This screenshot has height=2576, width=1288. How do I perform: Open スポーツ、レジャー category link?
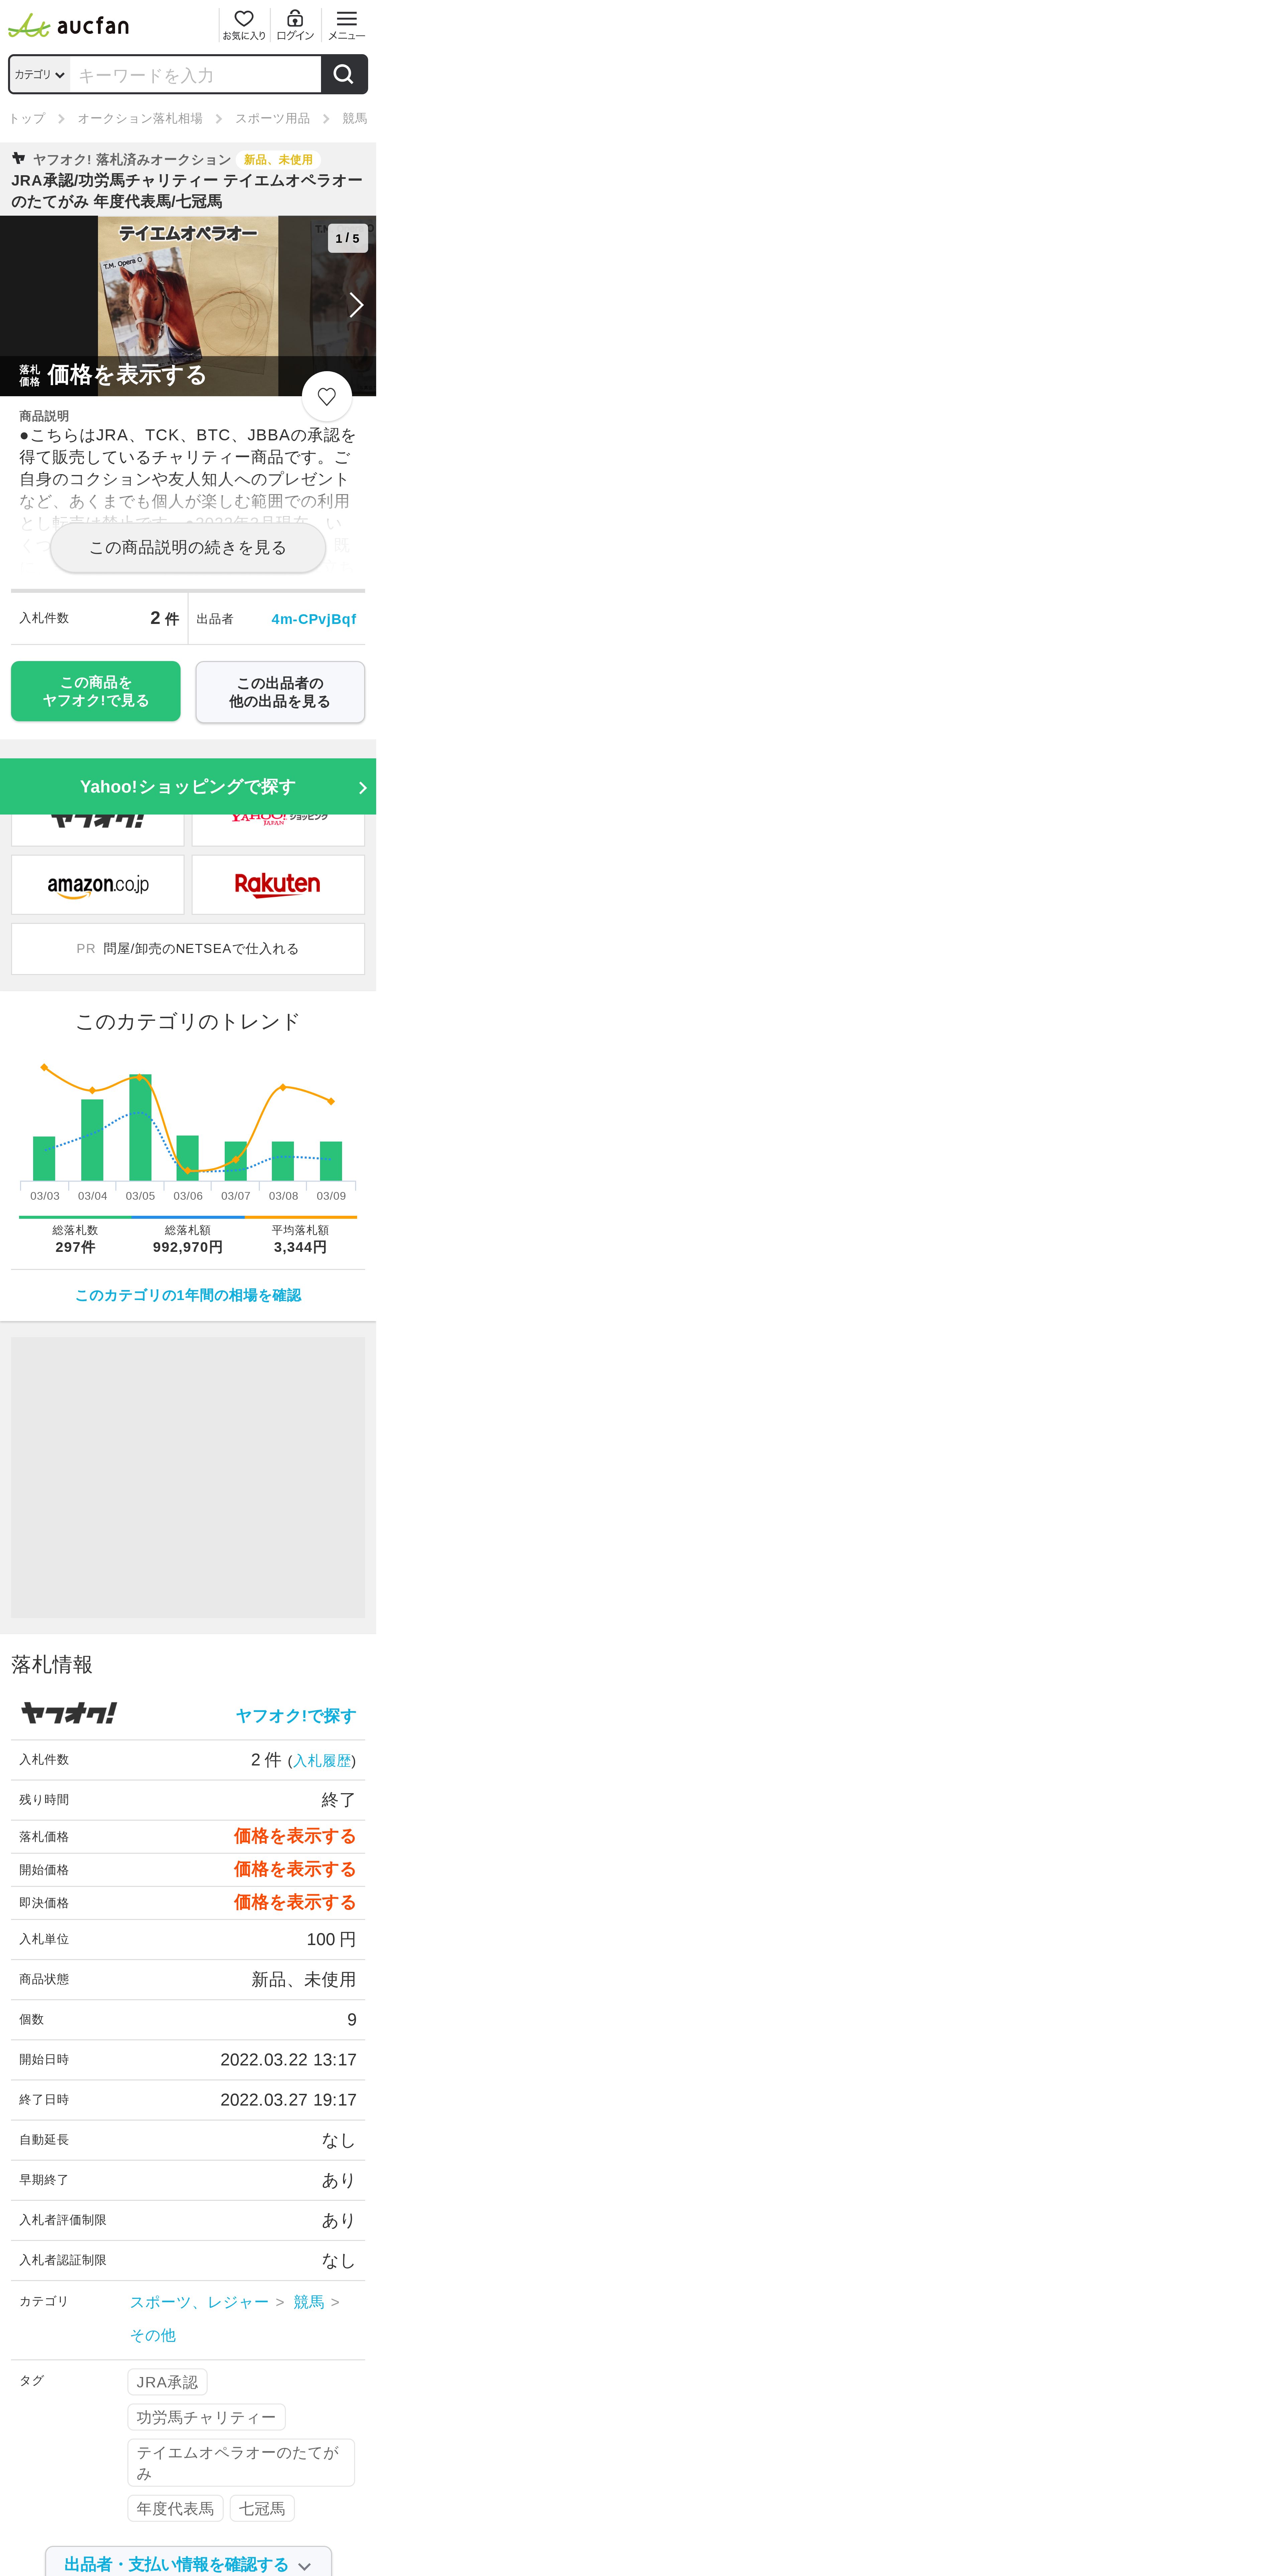(x=199, y=2302)
